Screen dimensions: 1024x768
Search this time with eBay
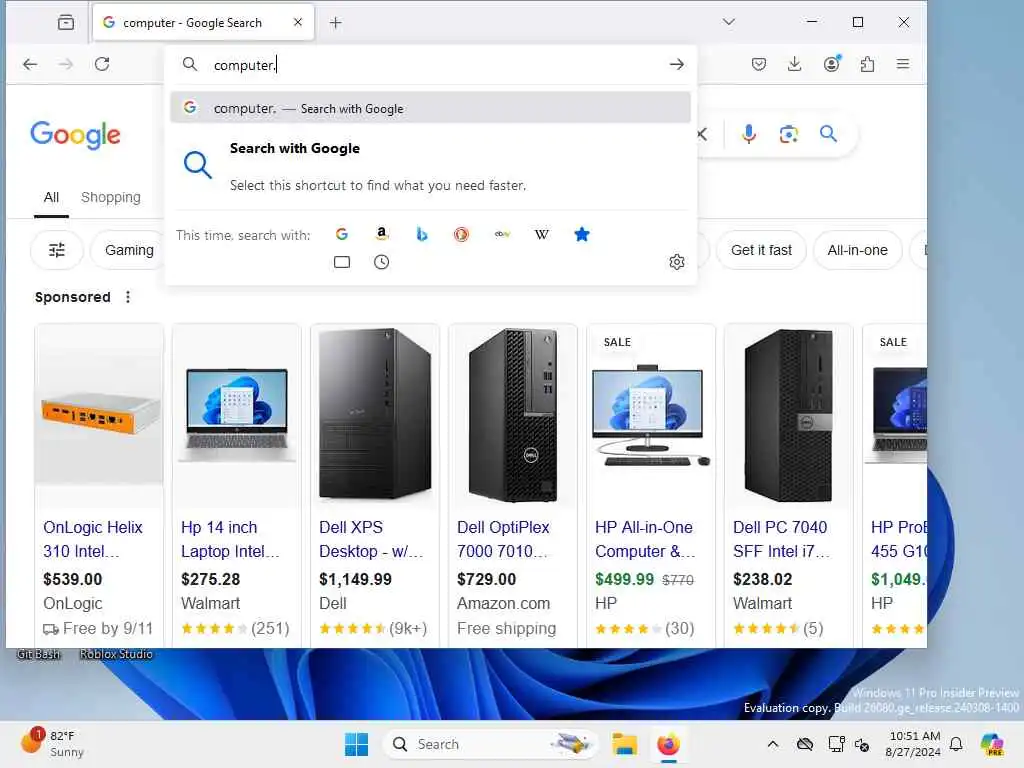[502, 234]
